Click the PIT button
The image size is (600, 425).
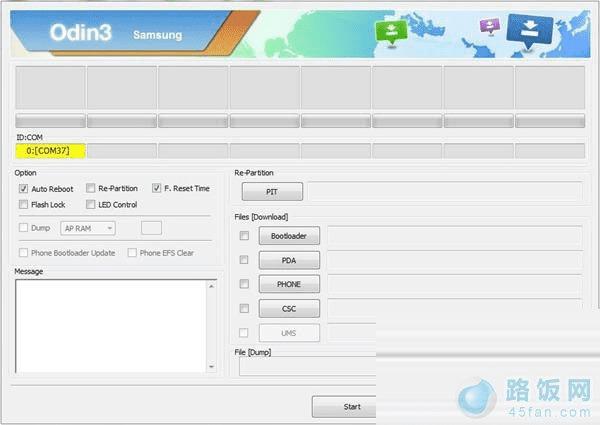click(x=272, y=192)
